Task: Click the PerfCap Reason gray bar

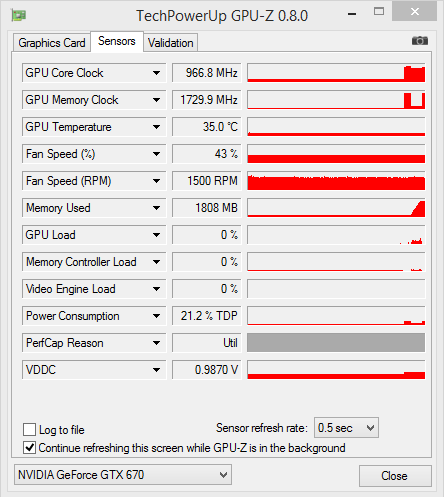Action: (x=336, y=343)
